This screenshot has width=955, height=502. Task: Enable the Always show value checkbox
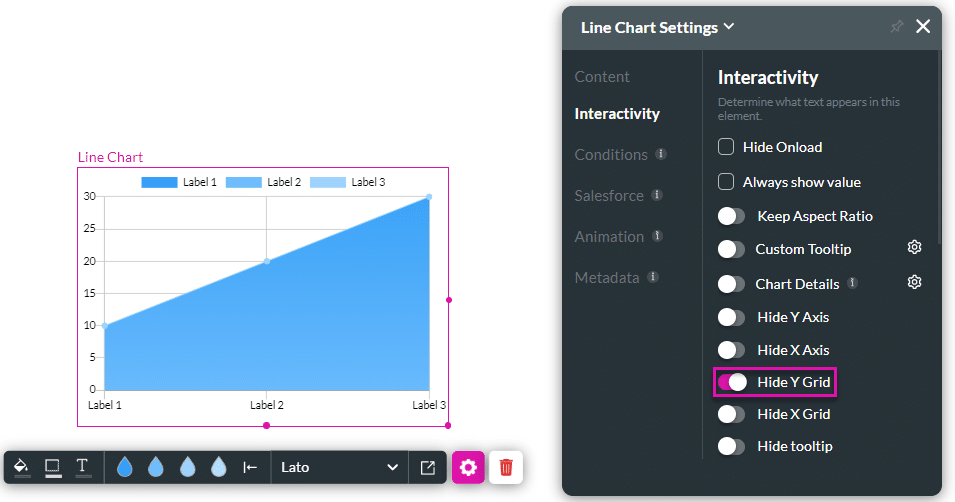pyautogui.click(x=727, y=182)
